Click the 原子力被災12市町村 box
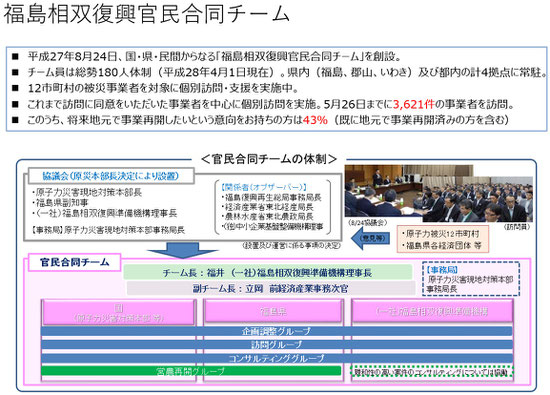Viewport: 550px width, 395px height. [443, 239]
